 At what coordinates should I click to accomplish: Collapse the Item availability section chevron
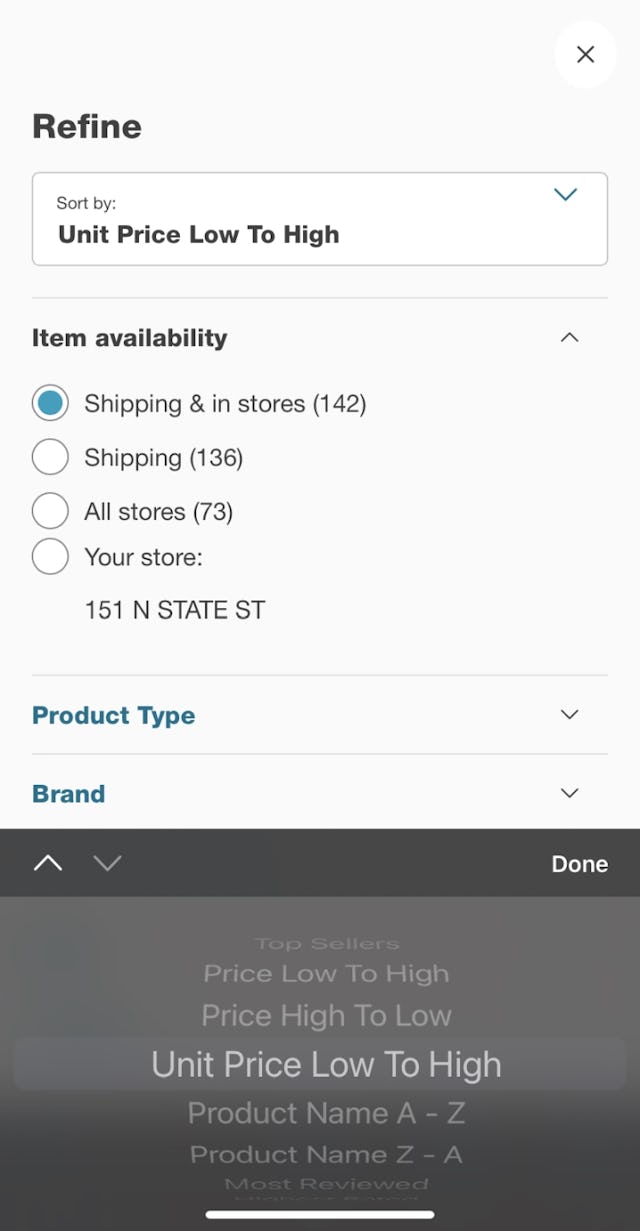[x=569, y=337]
